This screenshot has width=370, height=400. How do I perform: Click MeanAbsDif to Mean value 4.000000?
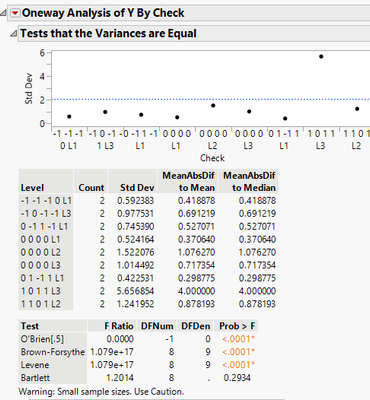pyautogui.click(x=196, y=291)
